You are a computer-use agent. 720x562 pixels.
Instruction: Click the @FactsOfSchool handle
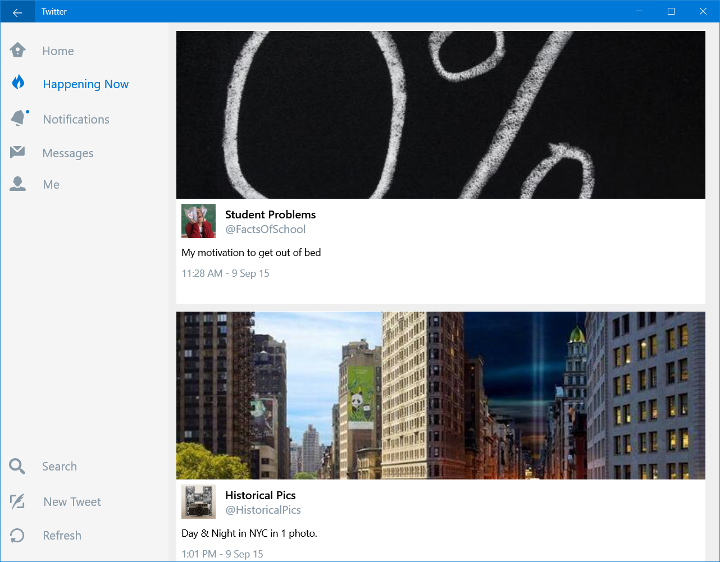(x=265, y=230)
